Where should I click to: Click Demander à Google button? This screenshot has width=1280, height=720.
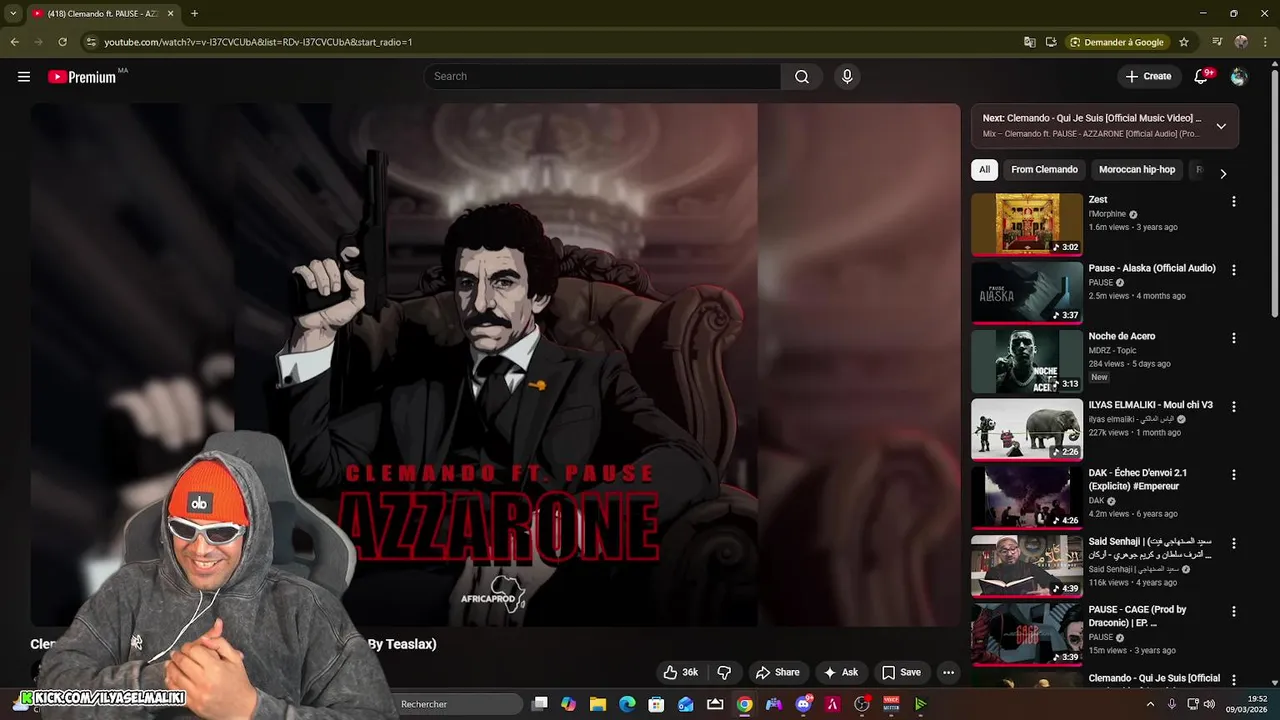(x=1116, y=42)
